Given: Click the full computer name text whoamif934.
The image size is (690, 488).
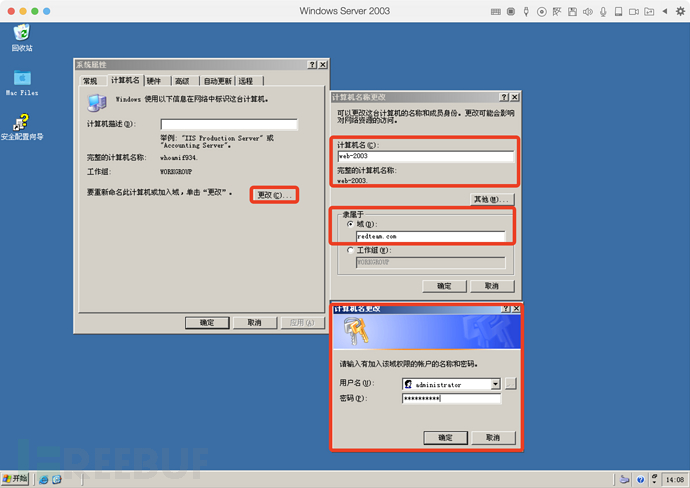Looking at the screenshot, I should pyautogui.click(x=179, y=158).
